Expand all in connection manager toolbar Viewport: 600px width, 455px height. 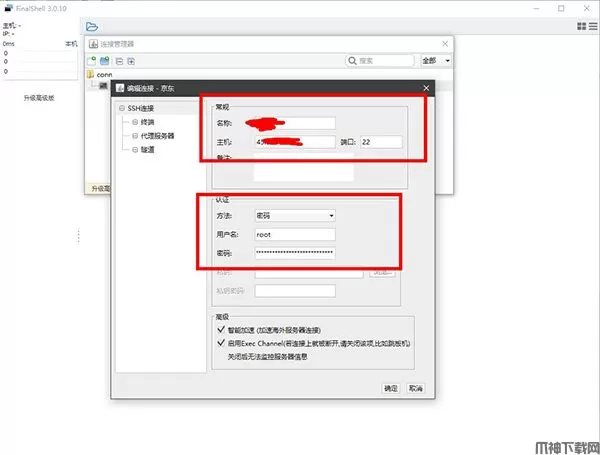(x=131, y=61)
